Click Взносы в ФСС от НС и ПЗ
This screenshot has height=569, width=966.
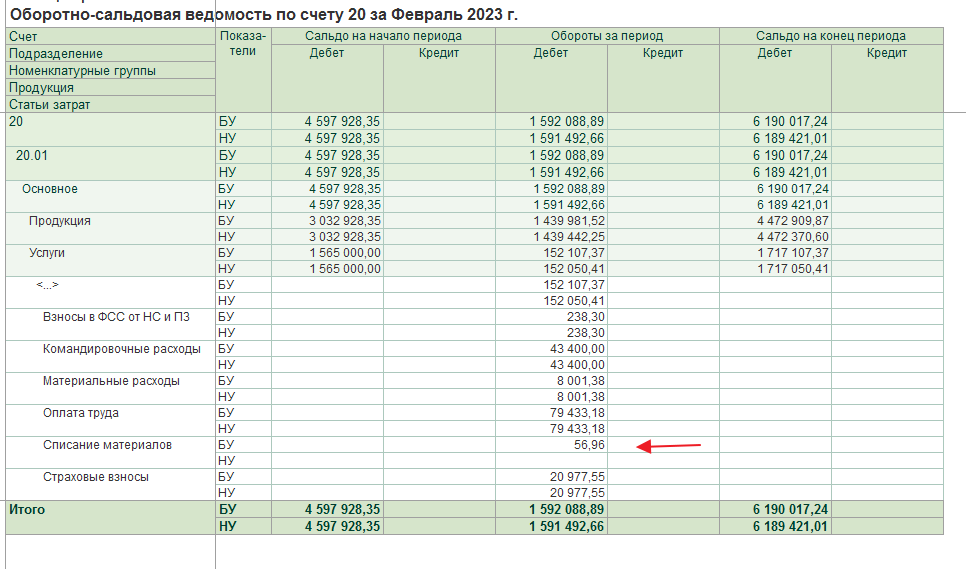tap(116, 317)
